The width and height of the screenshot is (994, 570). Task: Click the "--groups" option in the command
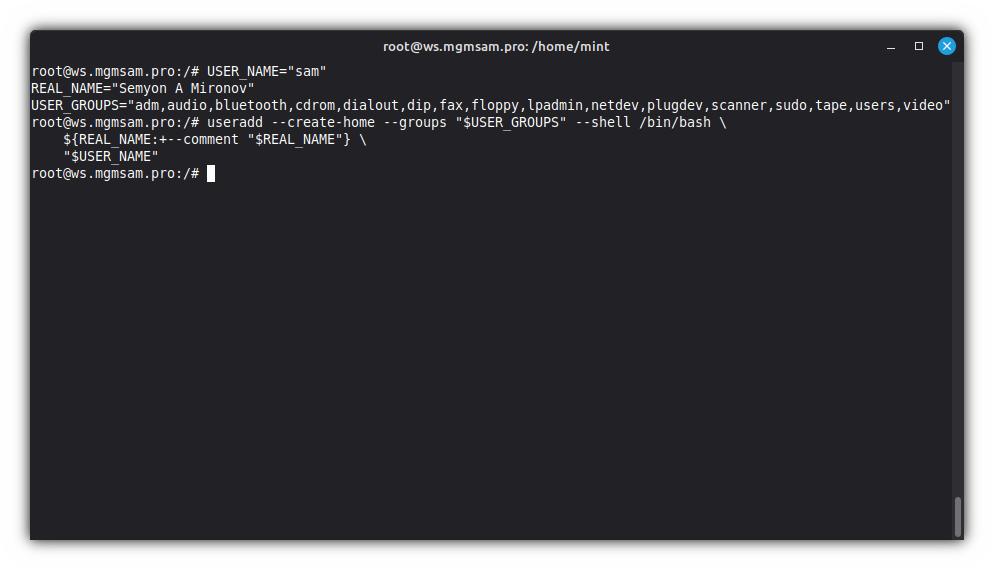coord(415,122)
